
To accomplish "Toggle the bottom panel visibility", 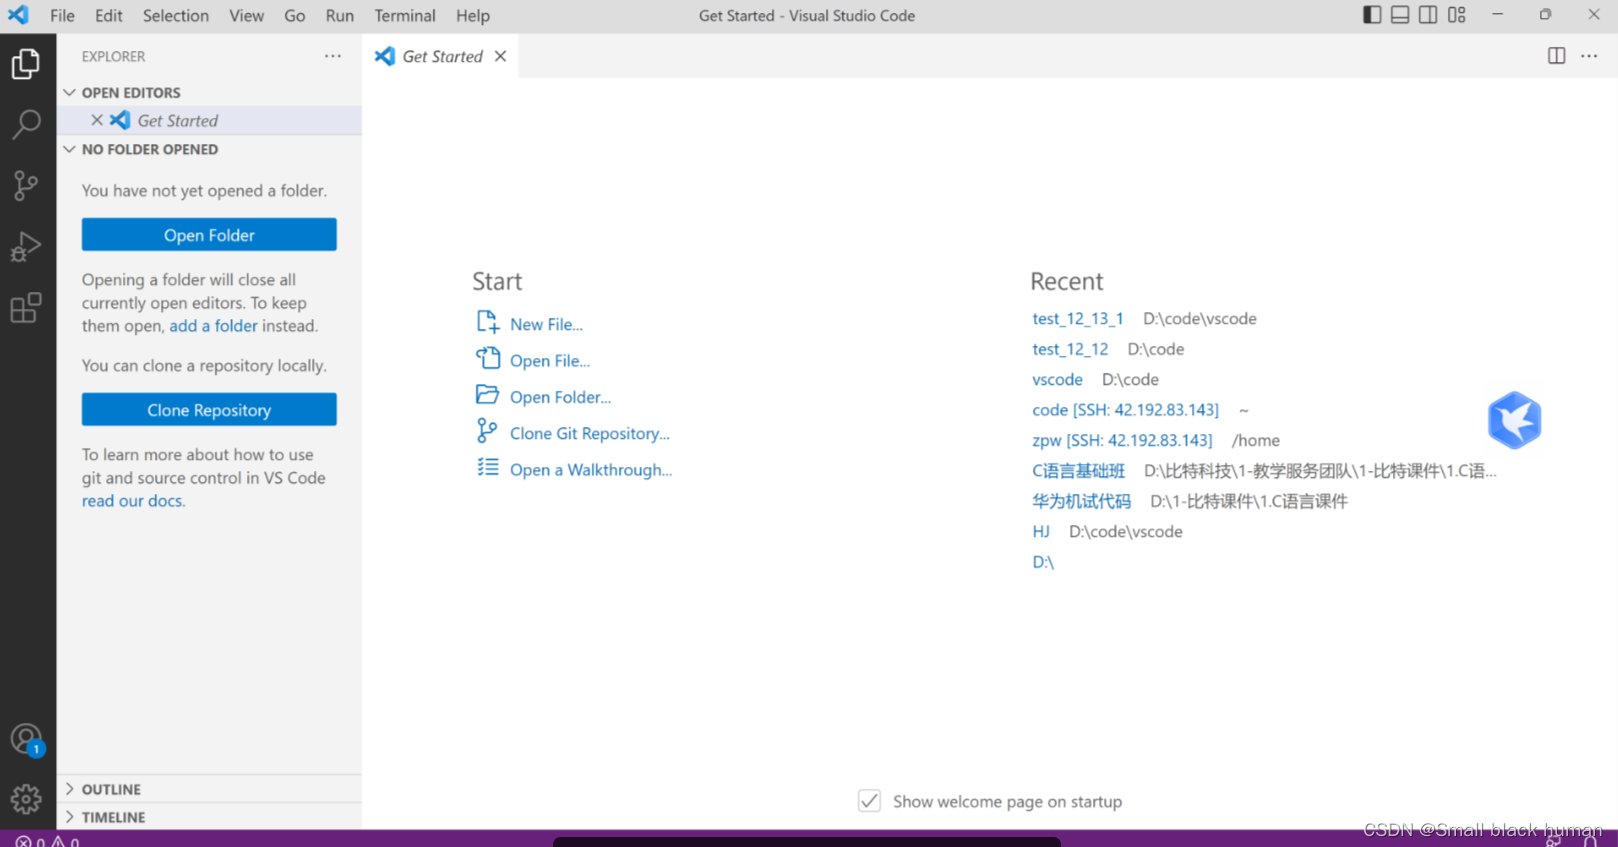I will pyautogui.click(x=1400, y=15).
